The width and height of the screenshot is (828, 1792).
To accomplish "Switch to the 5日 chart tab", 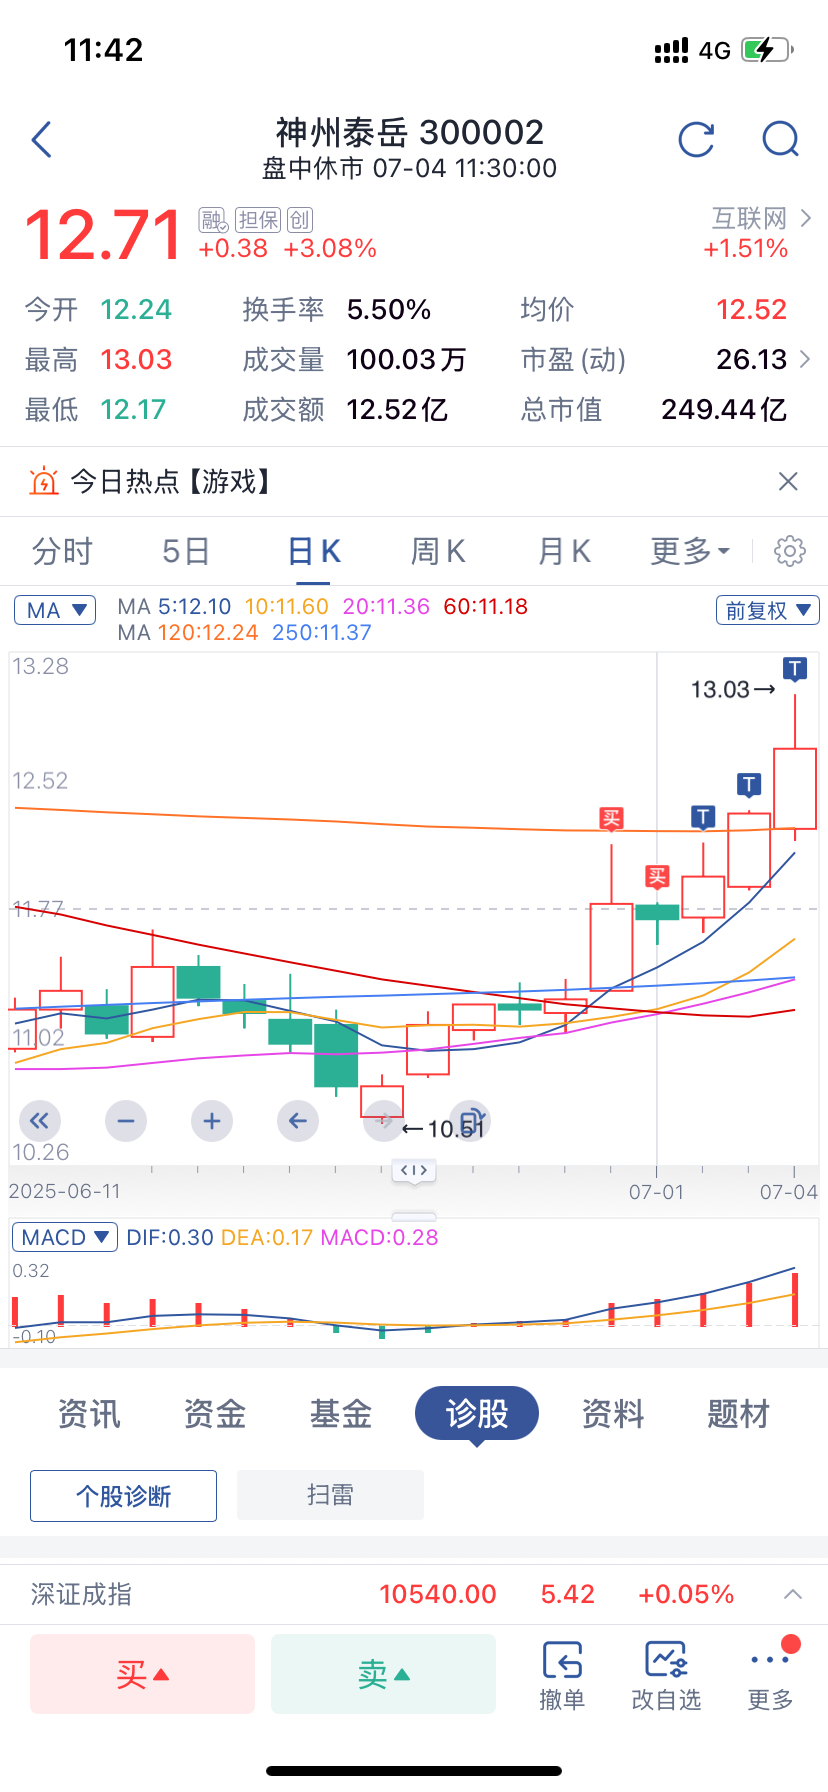I will (x=186, y=551).
